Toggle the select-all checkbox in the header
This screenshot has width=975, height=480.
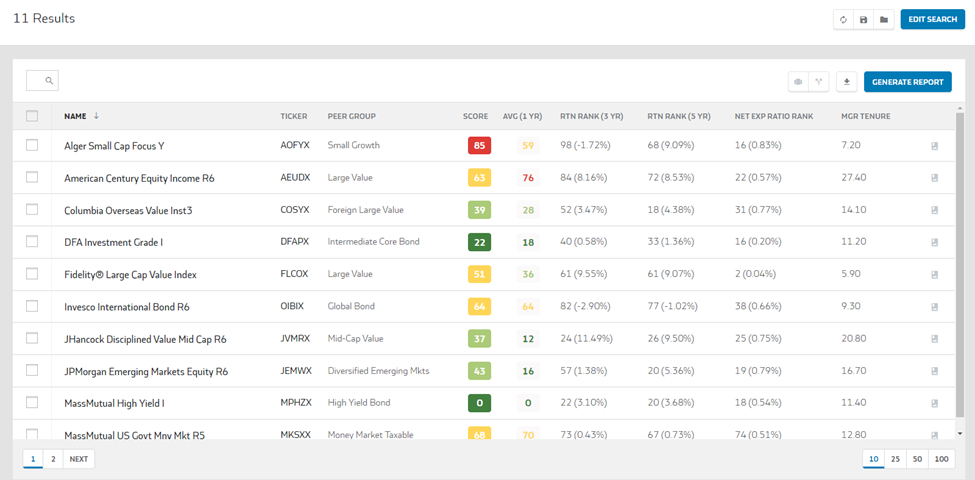pyautogui.click(x=32, y=116)
